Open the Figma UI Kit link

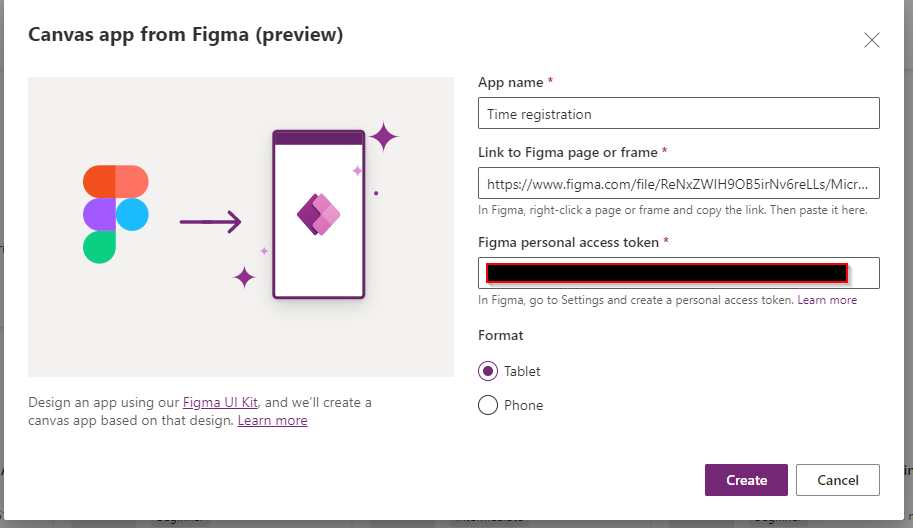[220, 402]
